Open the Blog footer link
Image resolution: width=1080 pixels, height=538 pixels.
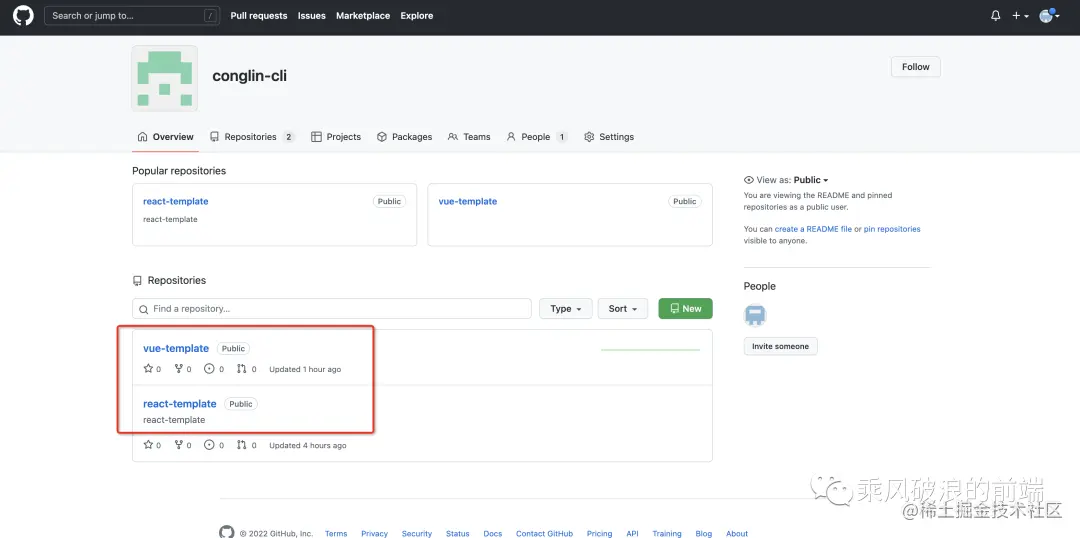coord(703,534)
